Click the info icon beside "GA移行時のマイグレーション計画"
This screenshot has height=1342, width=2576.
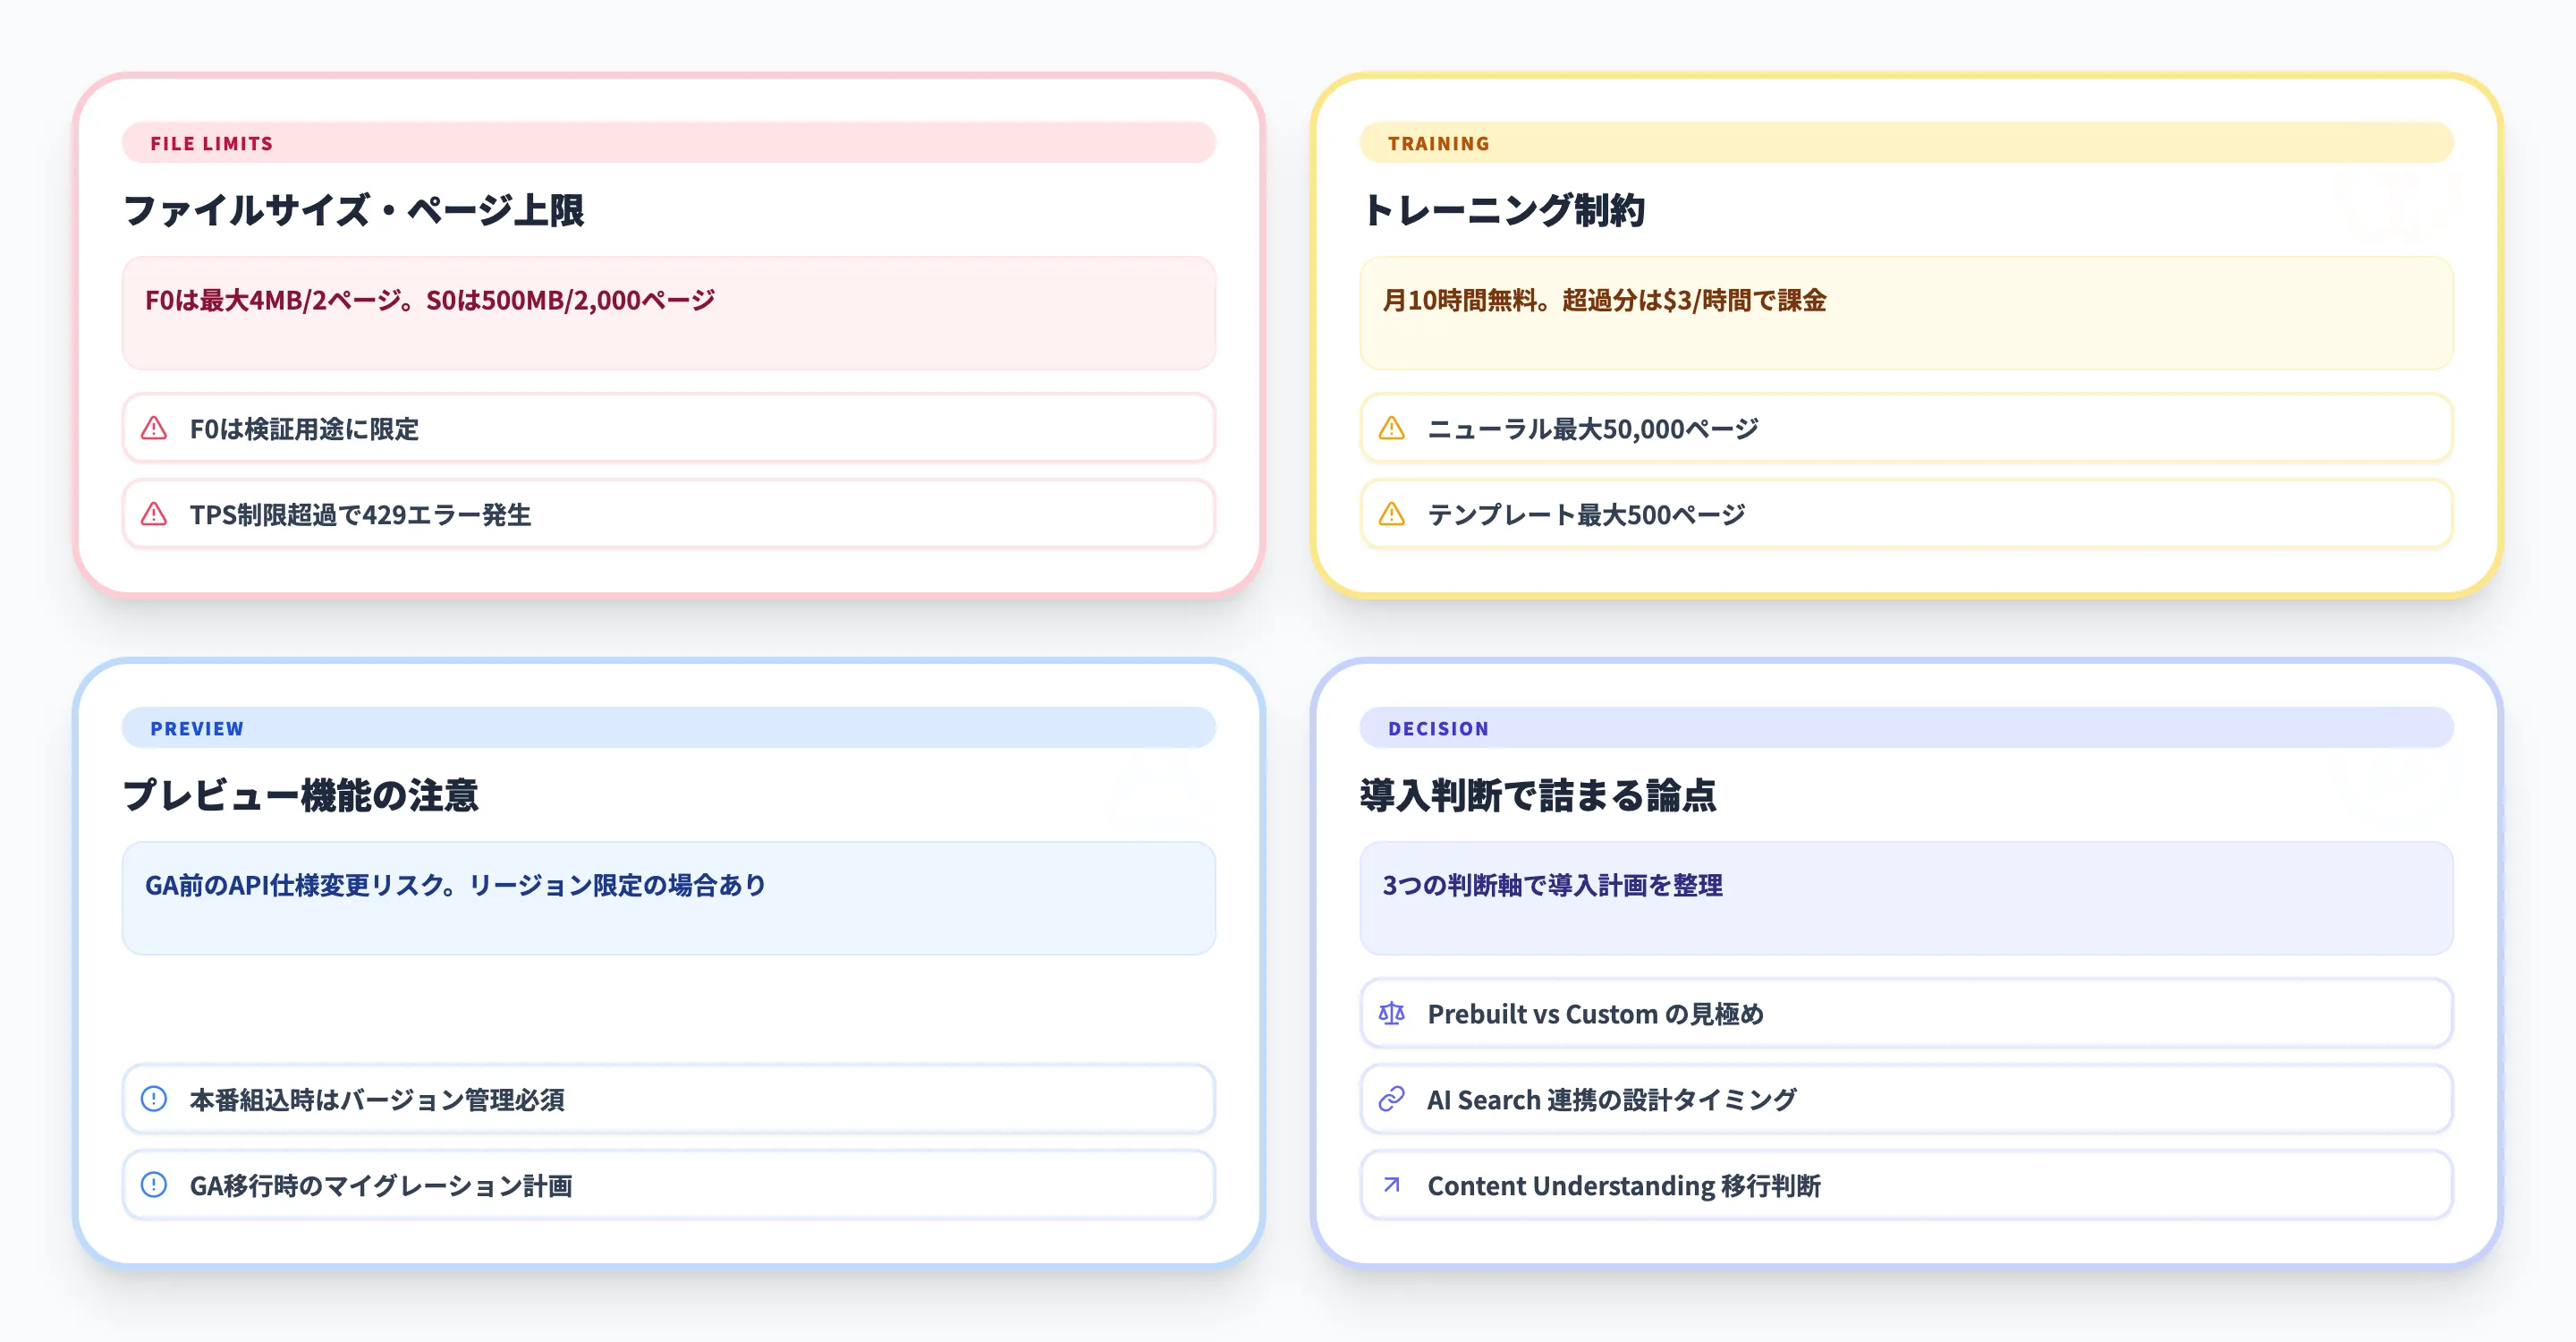coord(155,1185)
